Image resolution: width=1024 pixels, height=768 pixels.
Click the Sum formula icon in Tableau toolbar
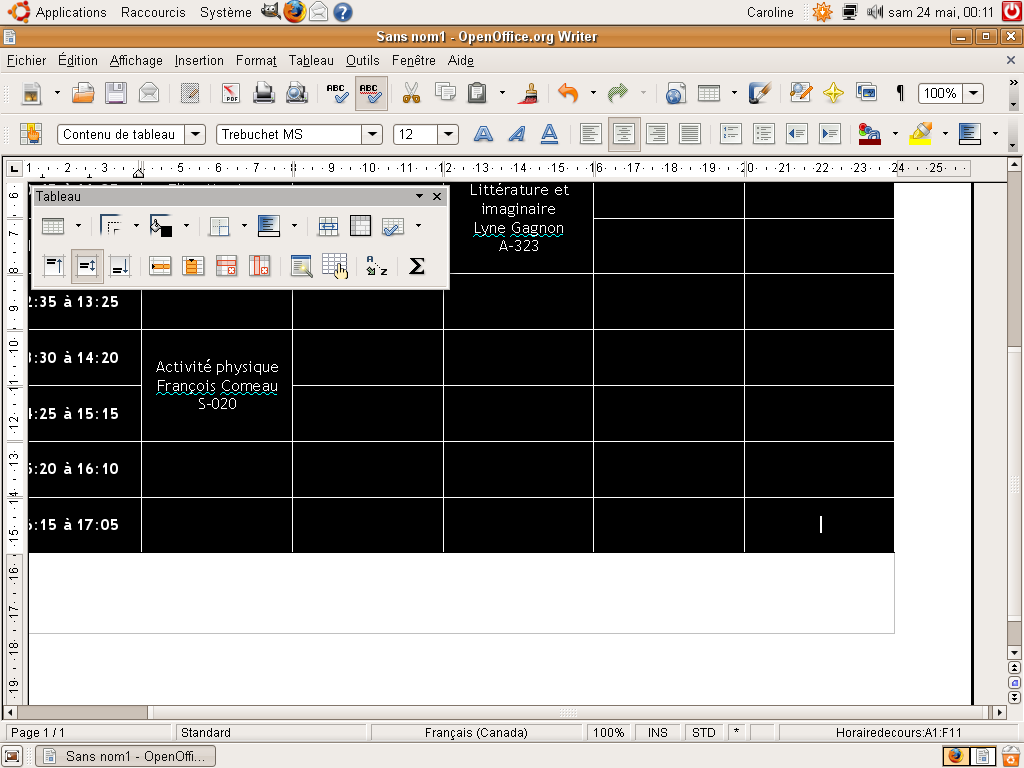click(x=417, y=266)
